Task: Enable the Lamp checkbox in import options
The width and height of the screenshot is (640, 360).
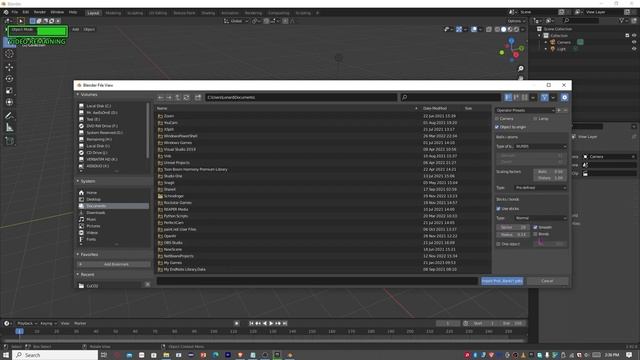Action: [535, 119]
